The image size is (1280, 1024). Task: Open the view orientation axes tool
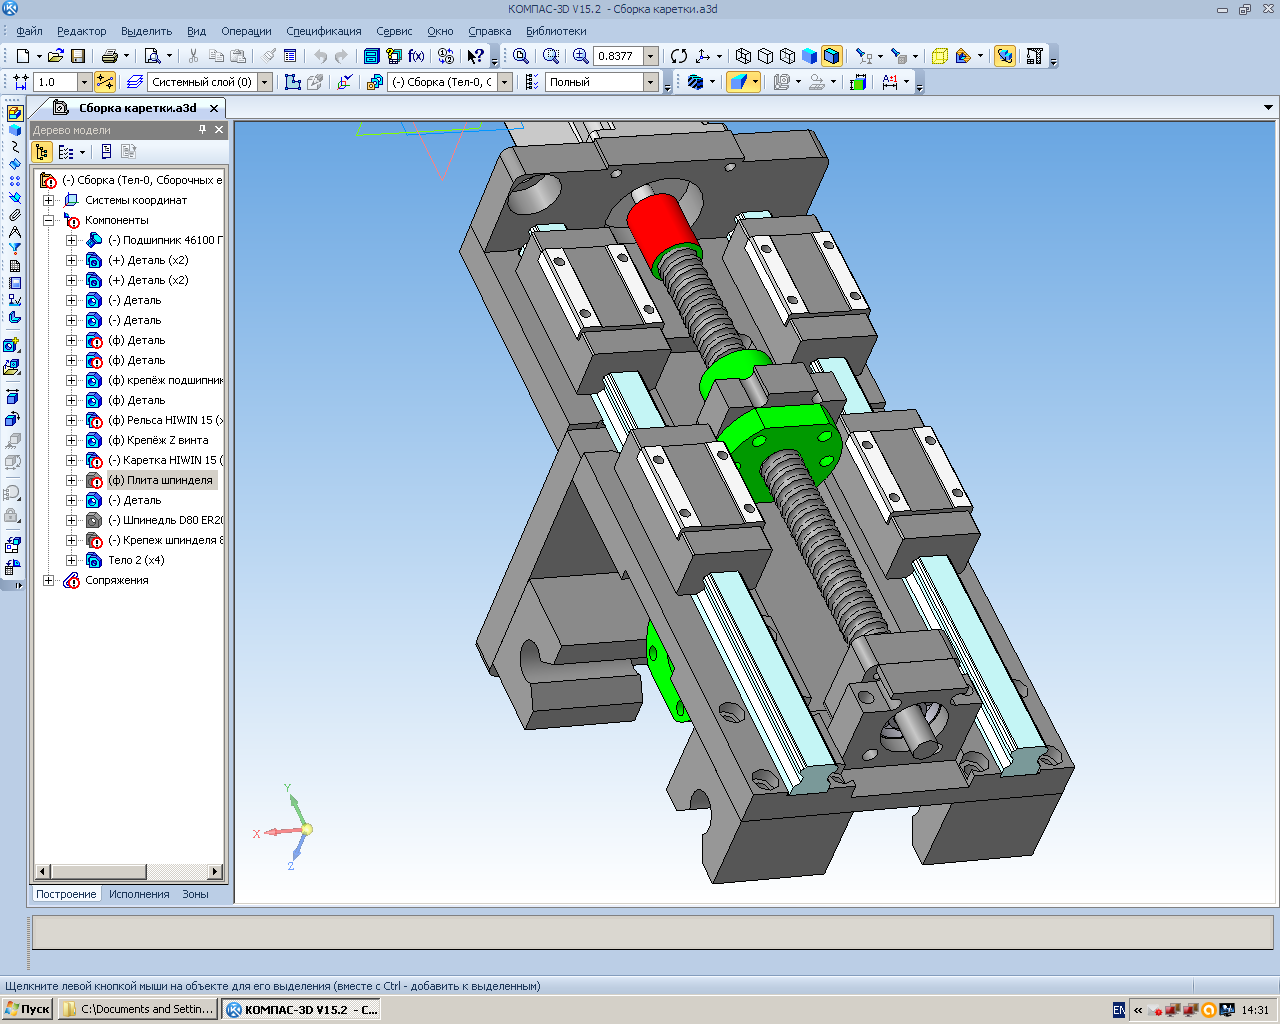pyautogui.click(x=703, y=56)
